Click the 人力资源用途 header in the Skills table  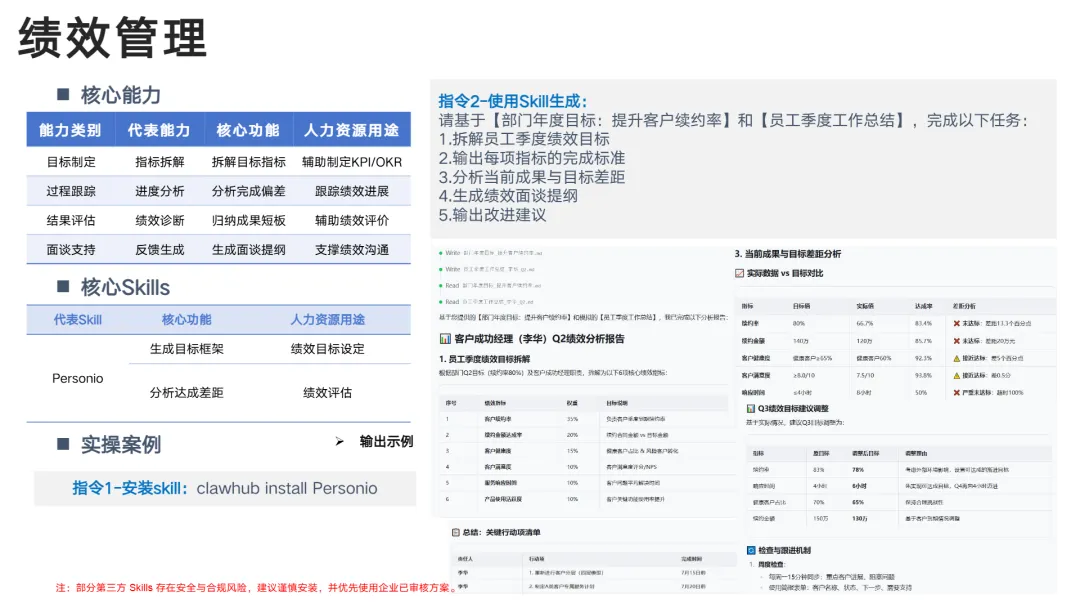[x=328, y=319]
